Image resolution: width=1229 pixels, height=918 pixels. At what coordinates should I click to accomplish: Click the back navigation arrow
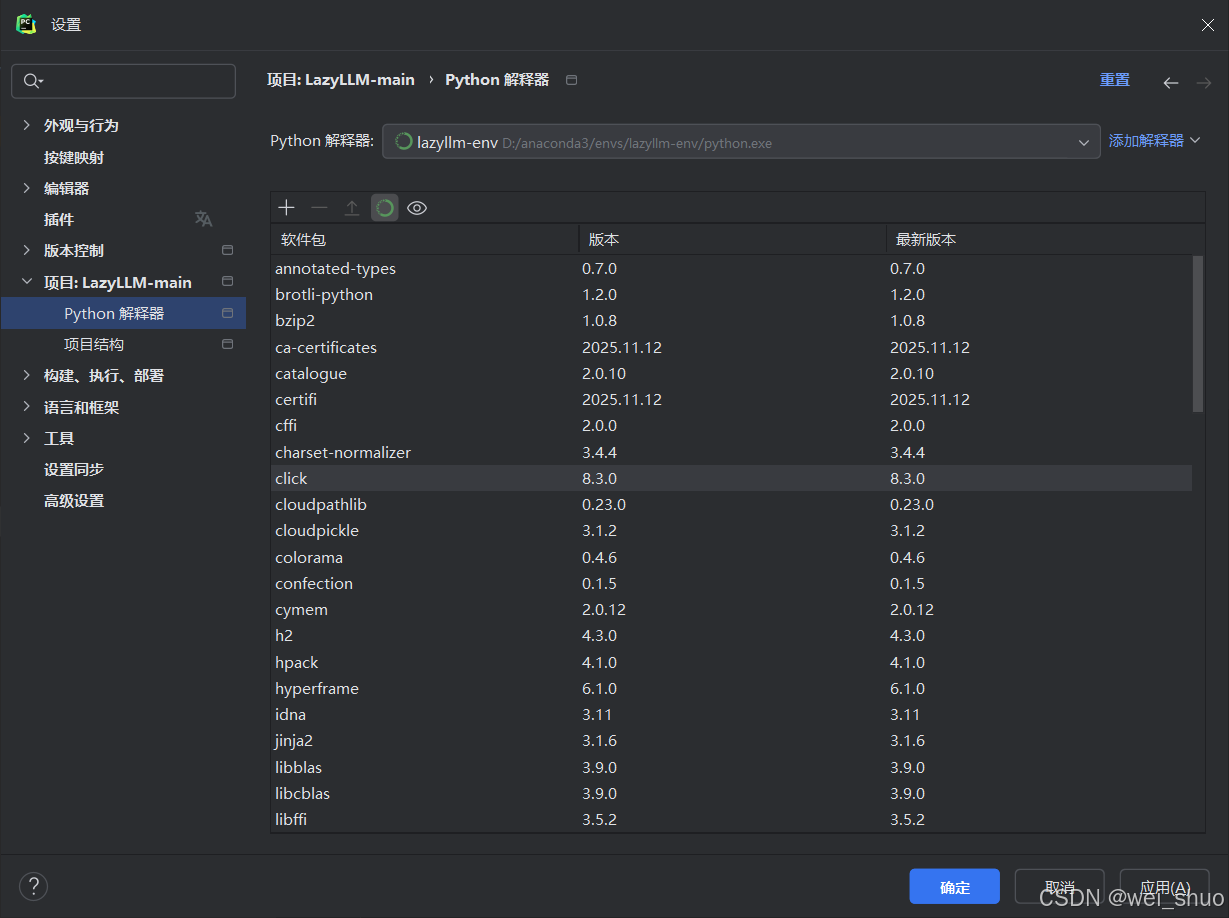[x=1171, y=83]
